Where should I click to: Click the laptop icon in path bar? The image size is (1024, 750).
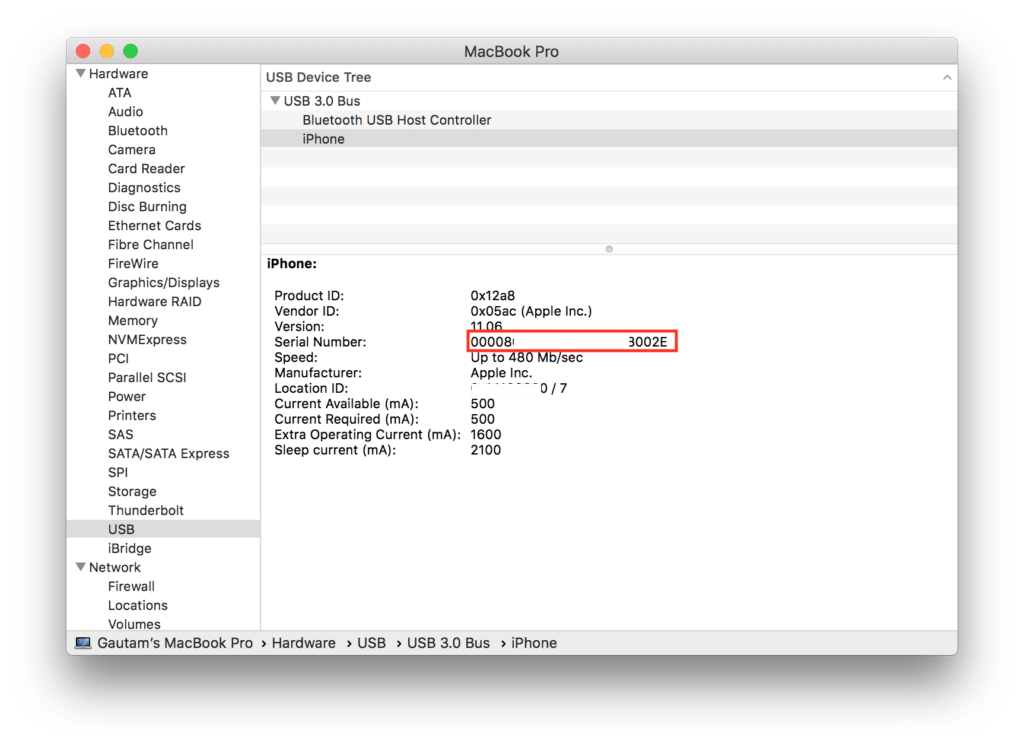pos(83,643)
